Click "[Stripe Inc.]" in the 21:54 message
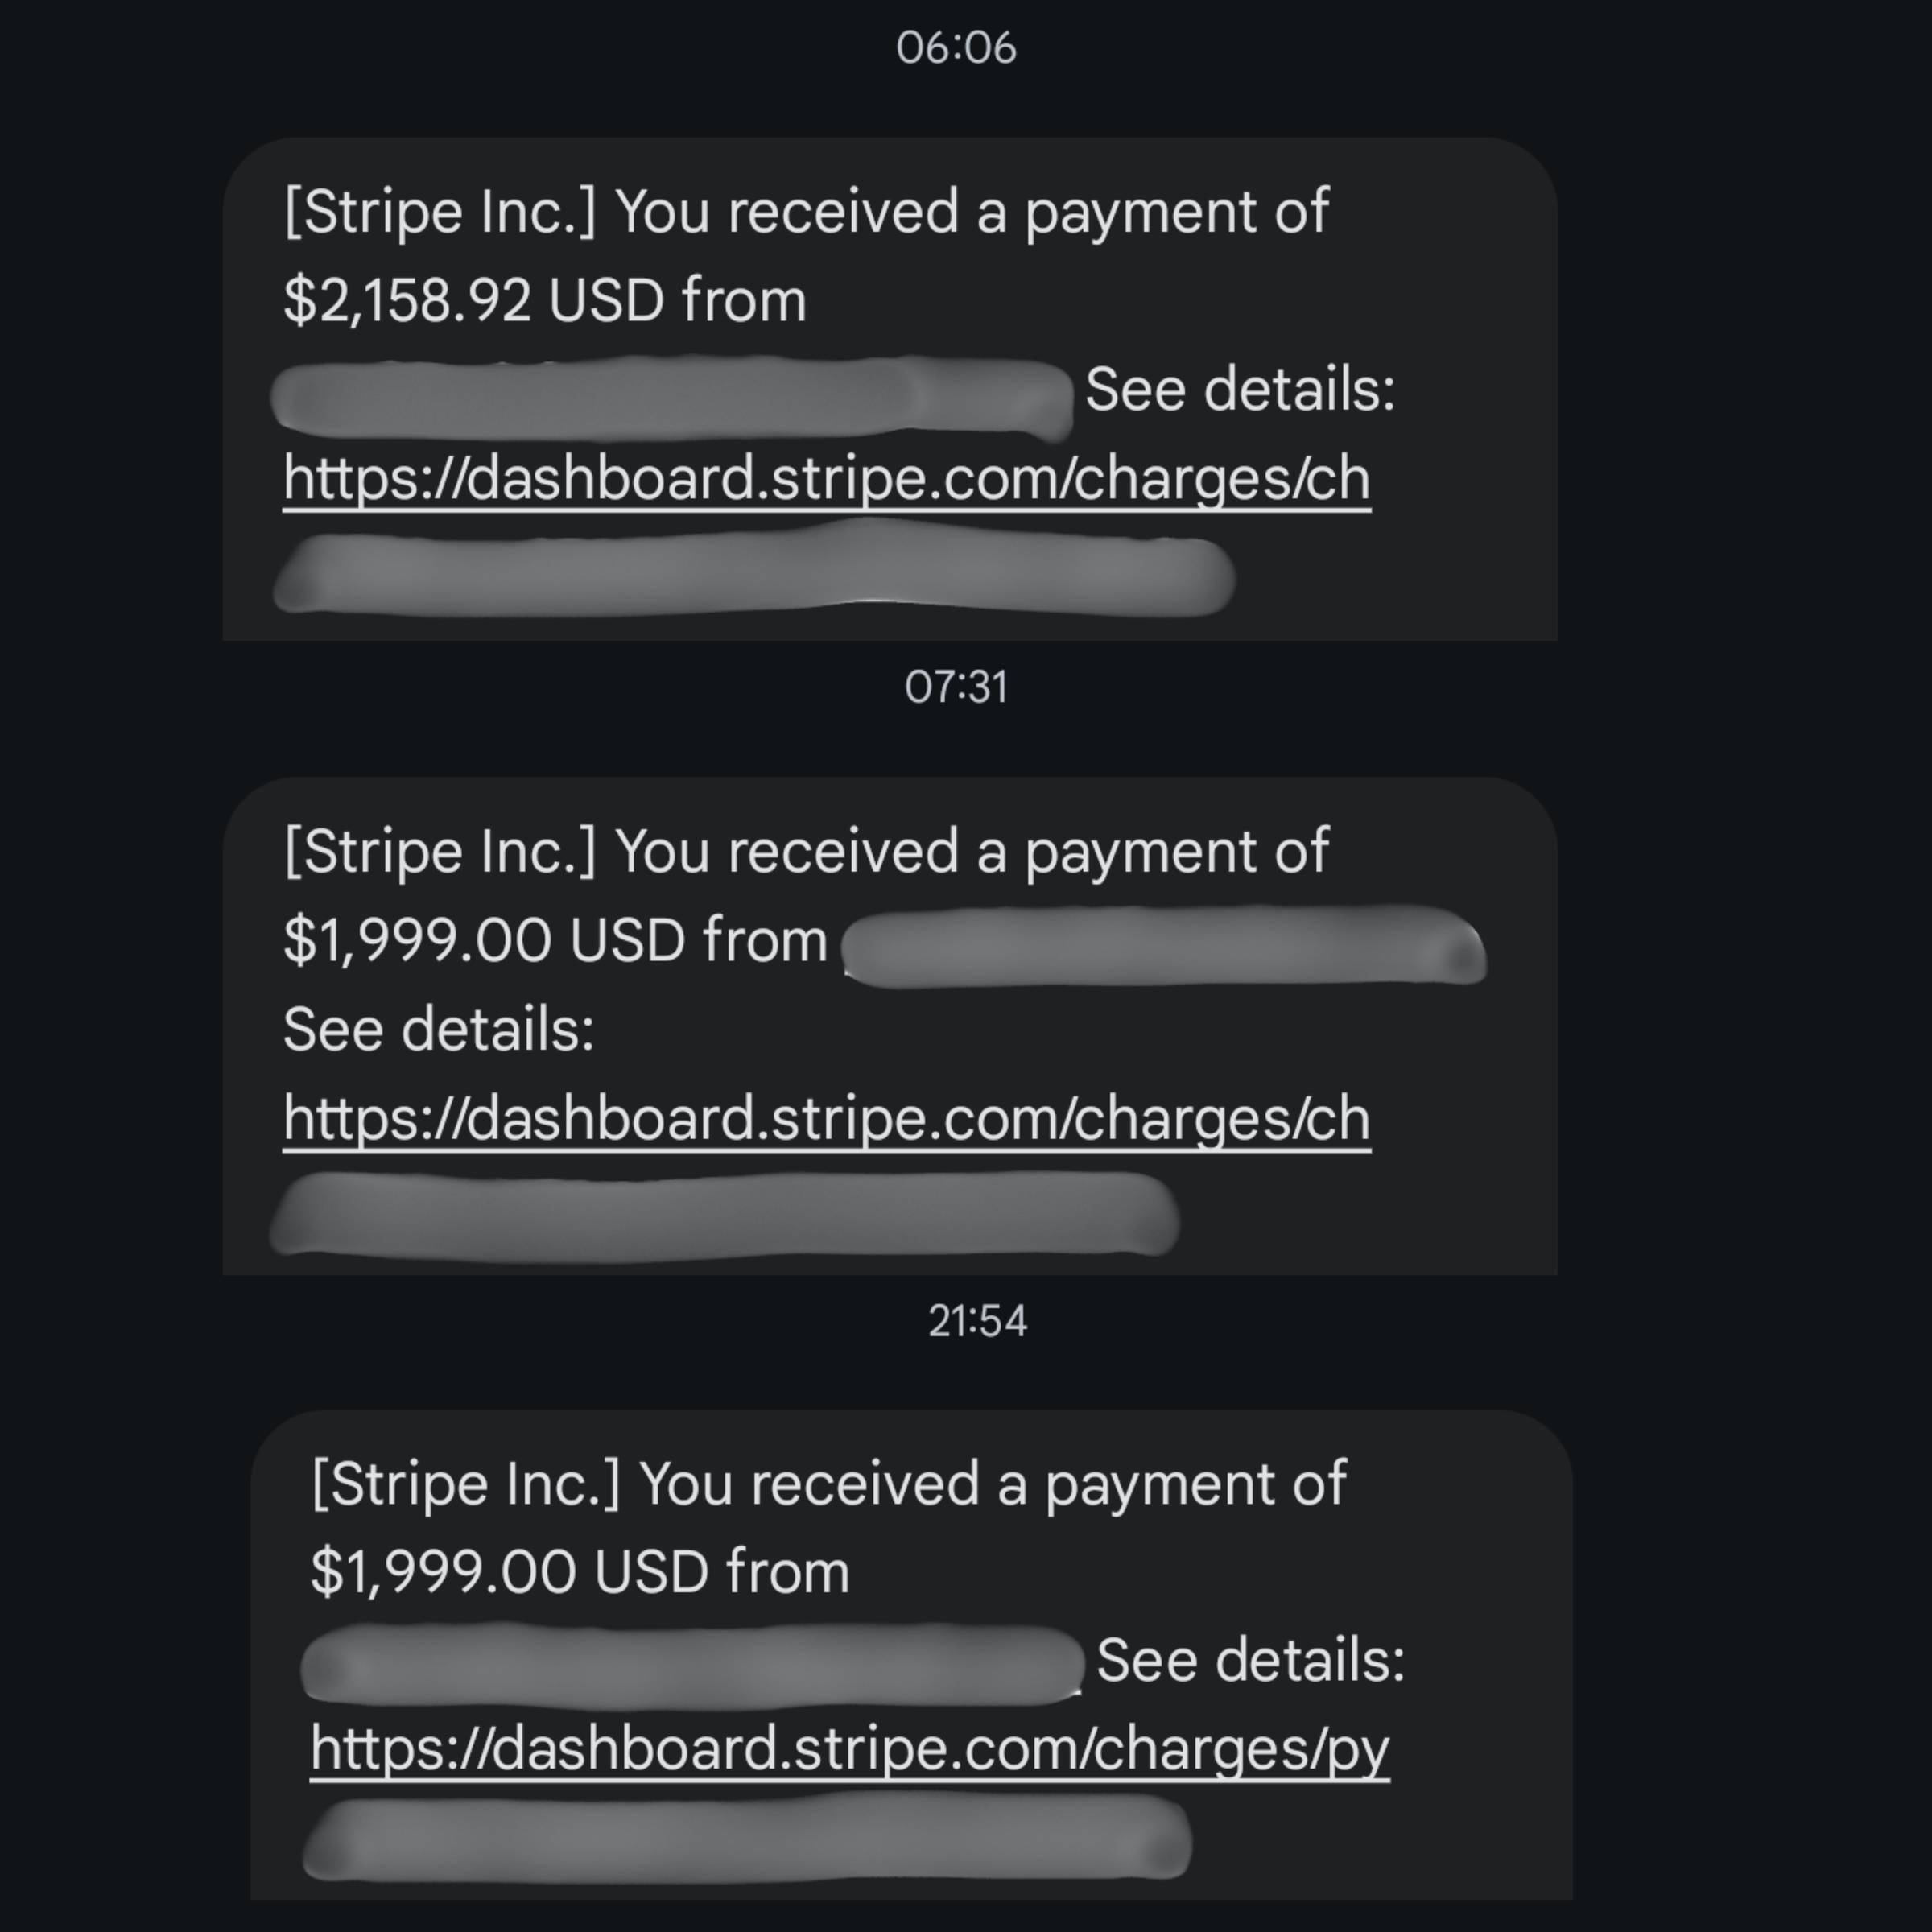Screen dimensions: 1932x1932 pyautogui.click(x=465, y=1483)
